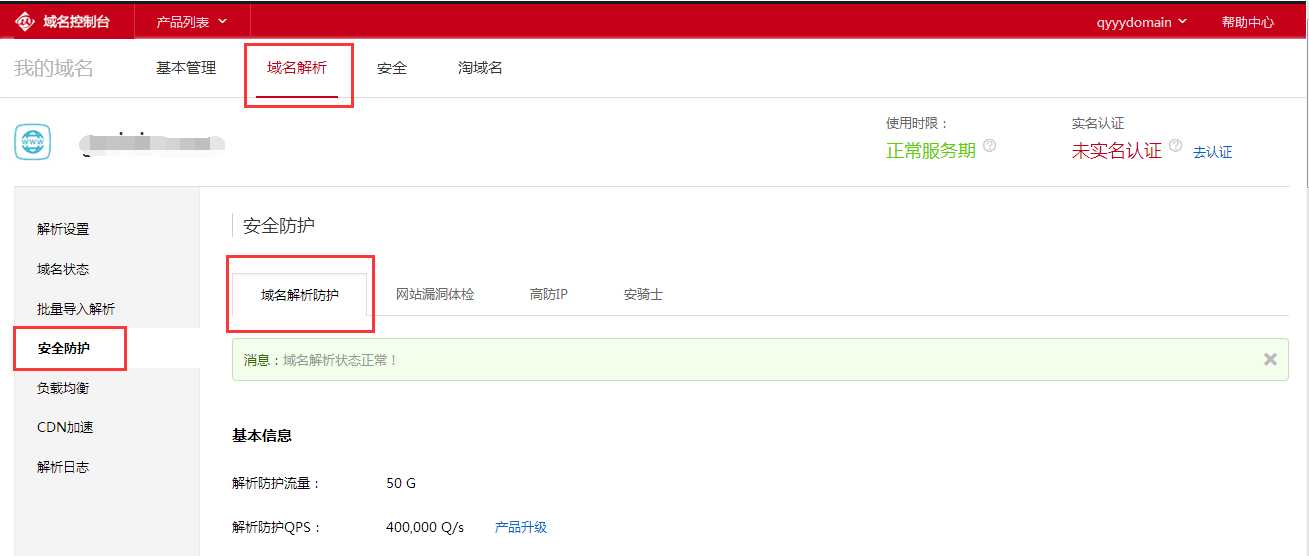1309x556 pixels.
Task: Open 帮助中心 in the top bar
Action: 1247,22
